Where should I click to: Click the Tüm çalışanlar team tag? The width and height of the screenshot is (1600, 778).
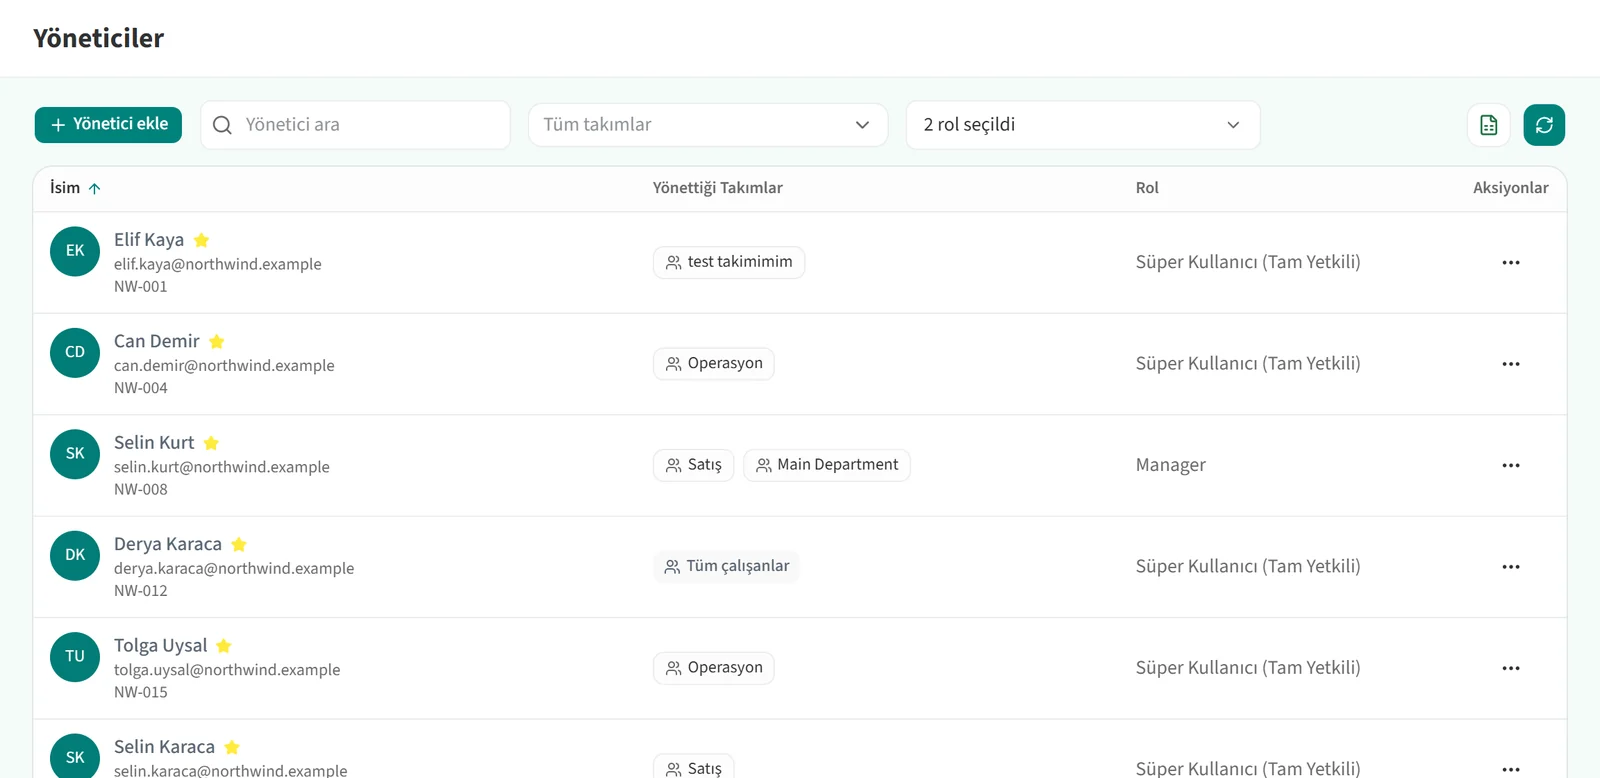tap(726, 567)
